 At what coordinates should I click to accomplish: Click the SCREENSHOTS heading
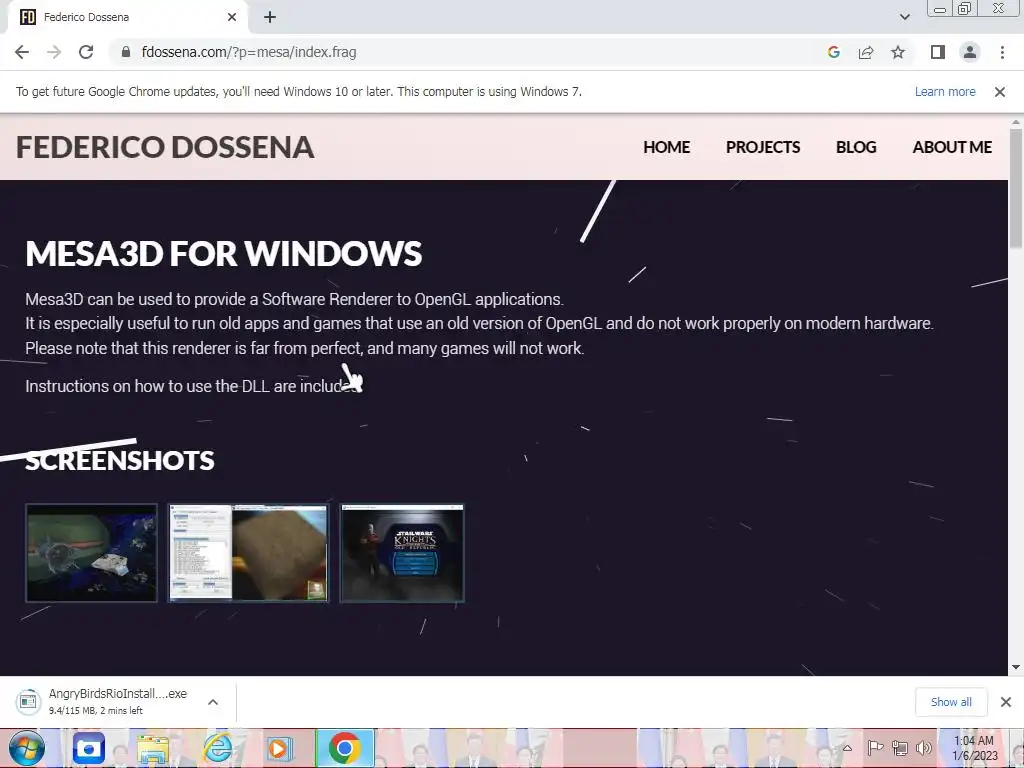[120, 460]
